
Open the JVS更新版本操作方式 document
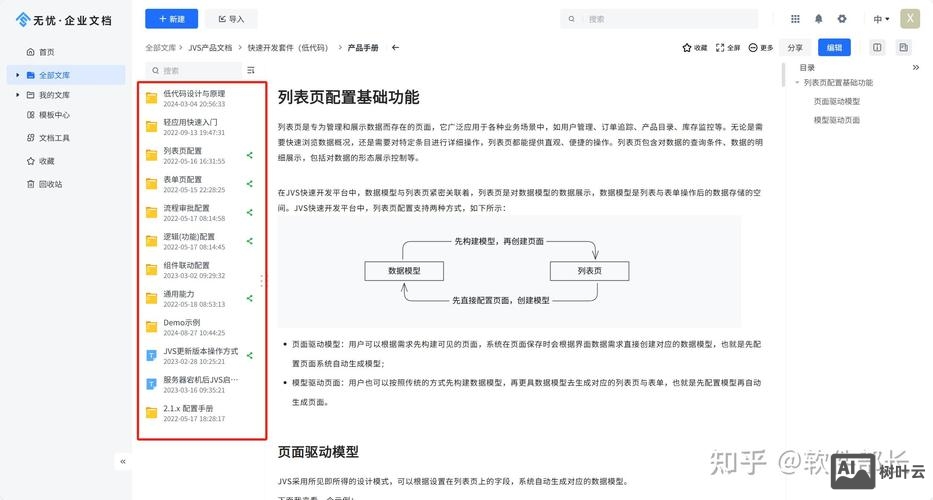pos(202,355)
